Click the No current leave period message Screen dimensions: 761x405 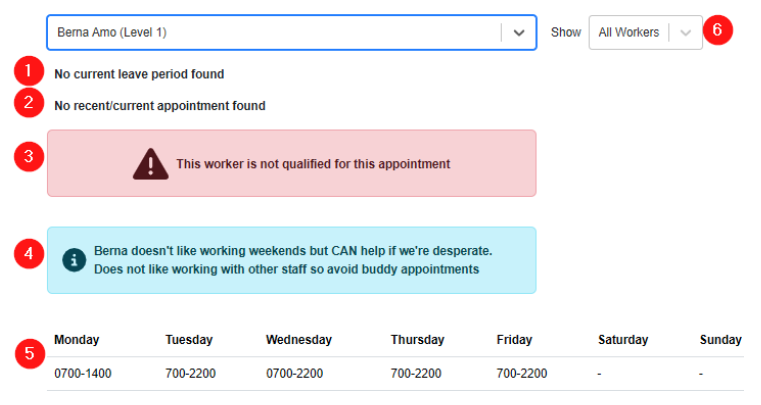coord(139,74)
